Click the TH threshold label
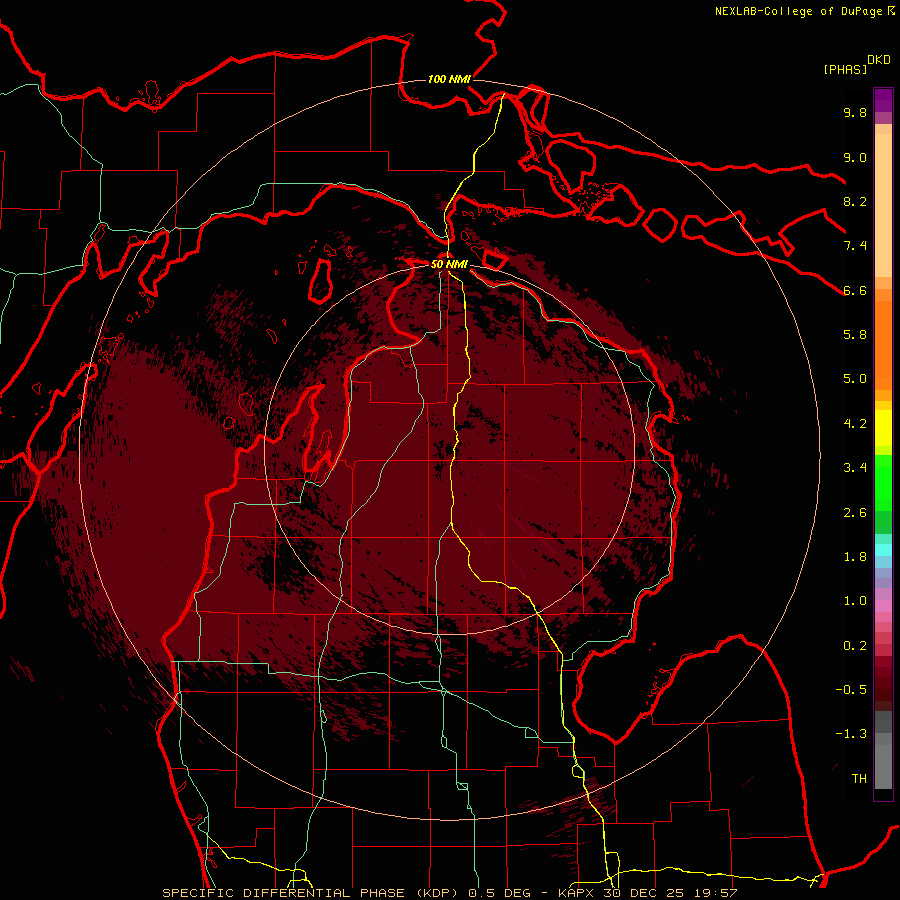Viewport: 900px width, 900px height. click(x=859, y=779)
